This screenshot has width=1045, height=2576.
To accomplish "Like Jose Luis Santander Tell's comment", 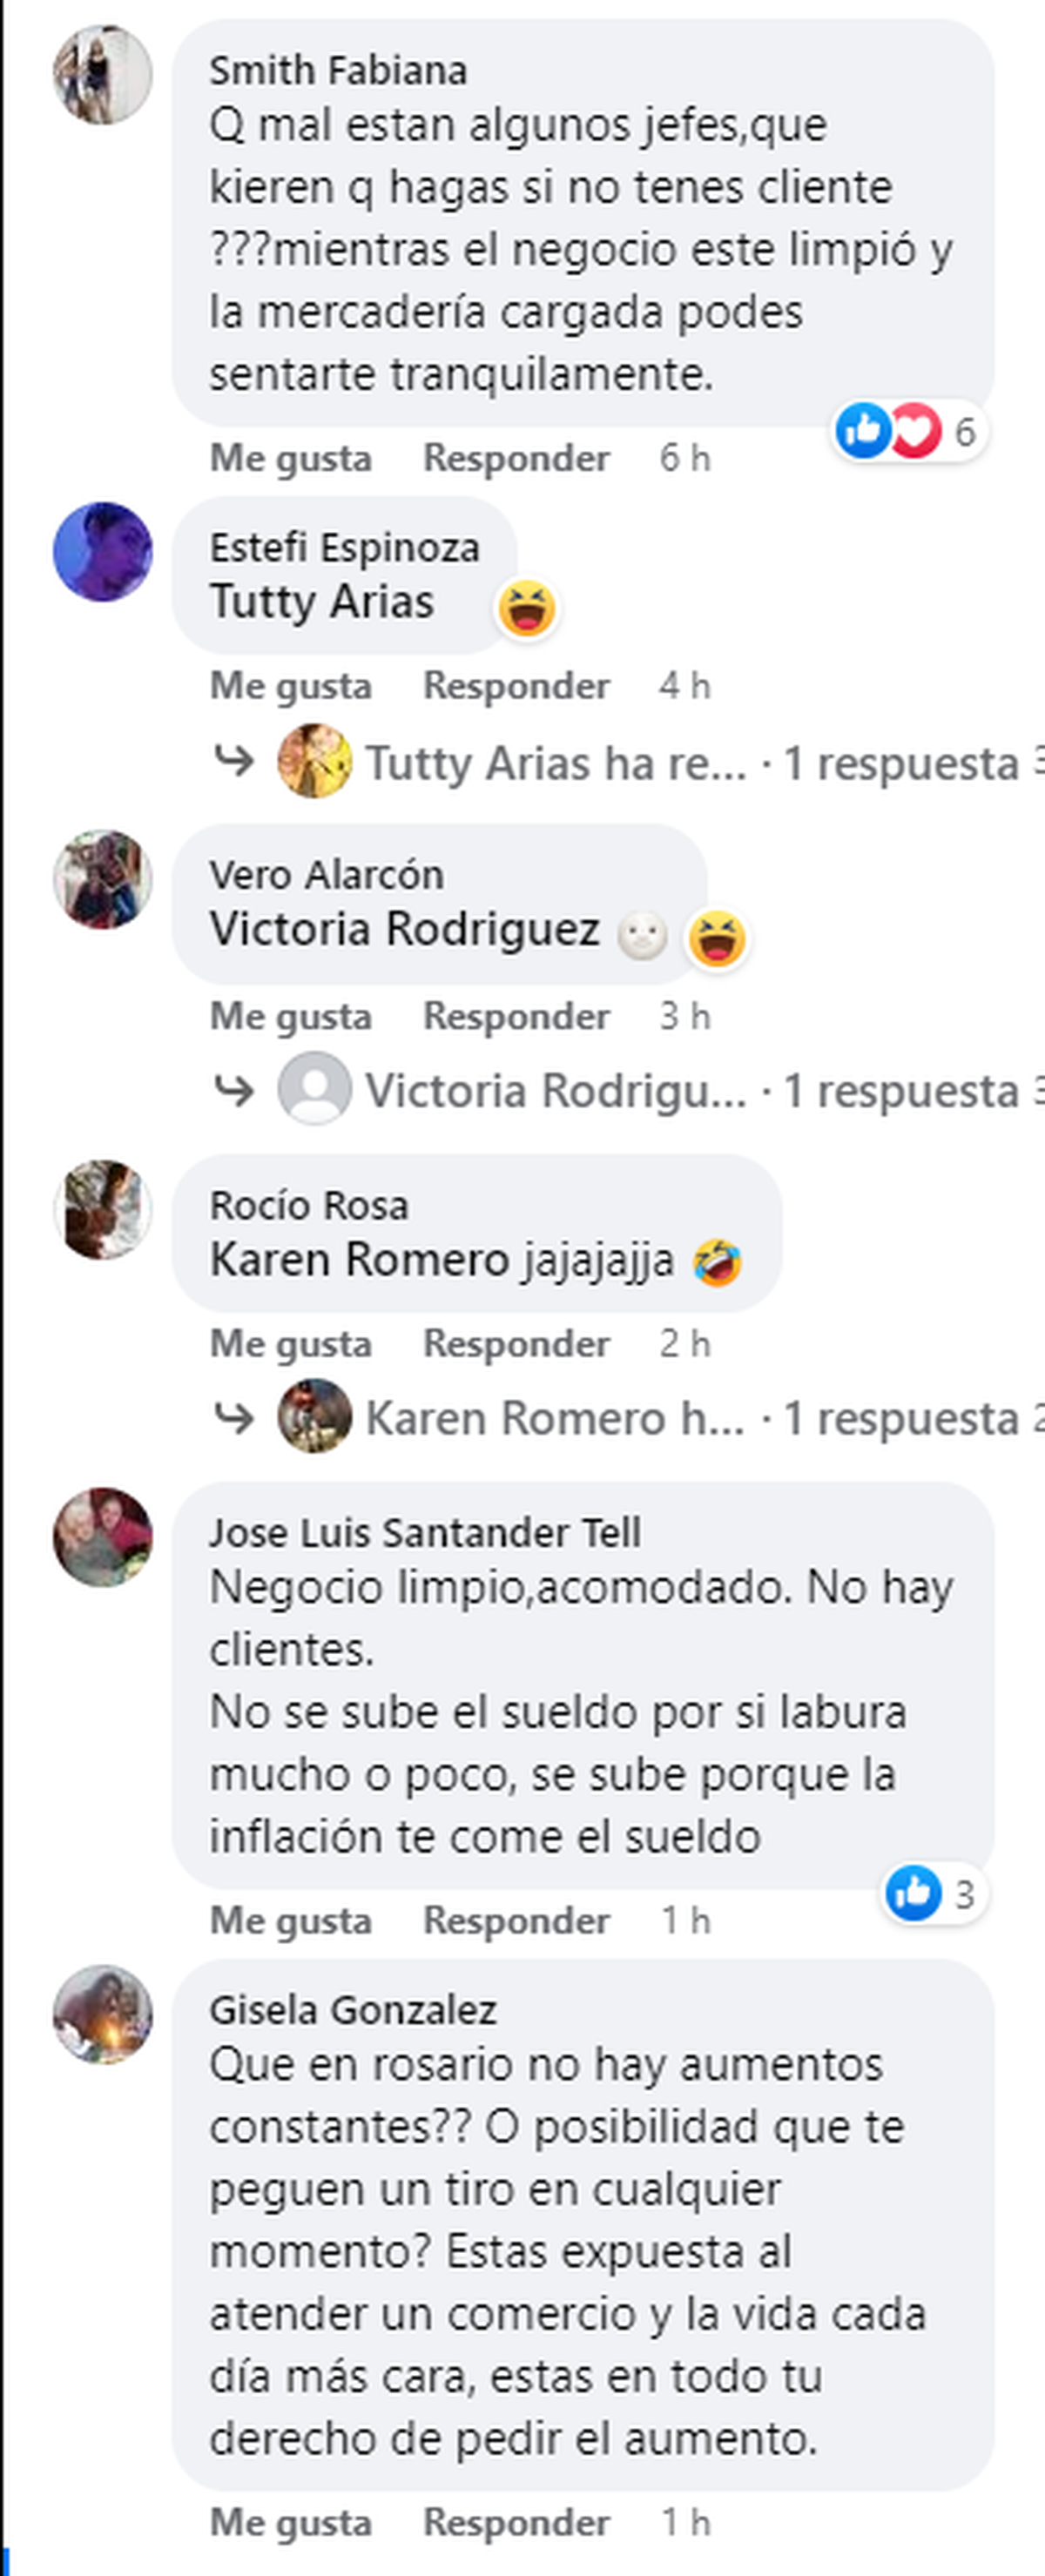I will point(290,1921).
